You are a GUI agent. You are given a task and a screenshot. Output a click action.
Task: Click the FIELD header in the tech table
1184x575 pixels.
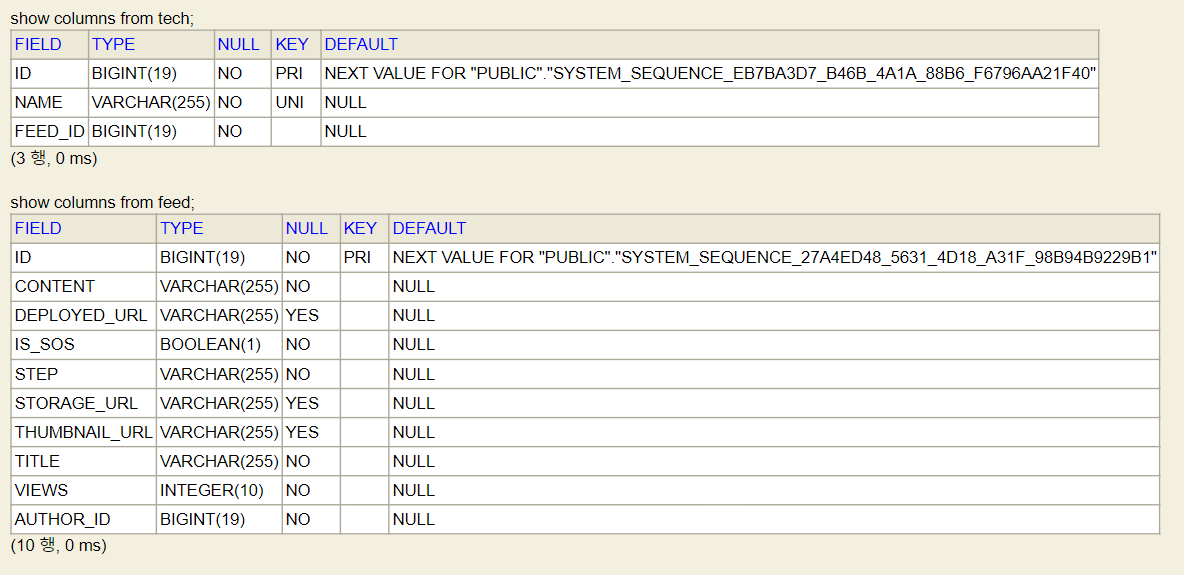pos(38,44)
